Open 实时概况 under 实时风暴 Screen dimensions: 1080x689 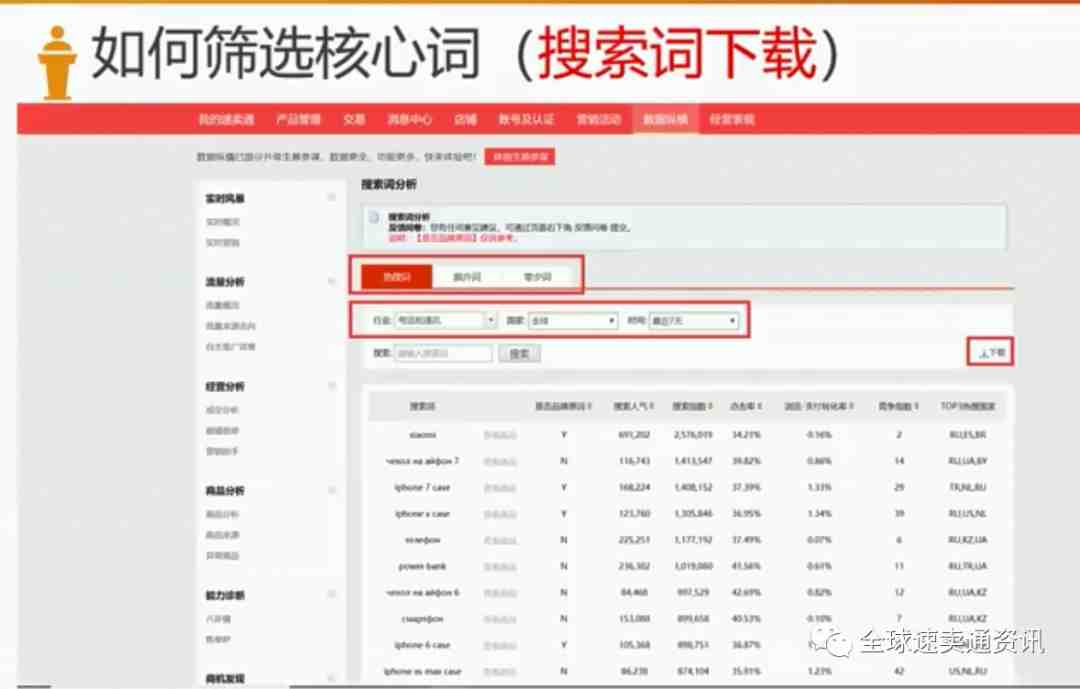(x=222, y=222)
